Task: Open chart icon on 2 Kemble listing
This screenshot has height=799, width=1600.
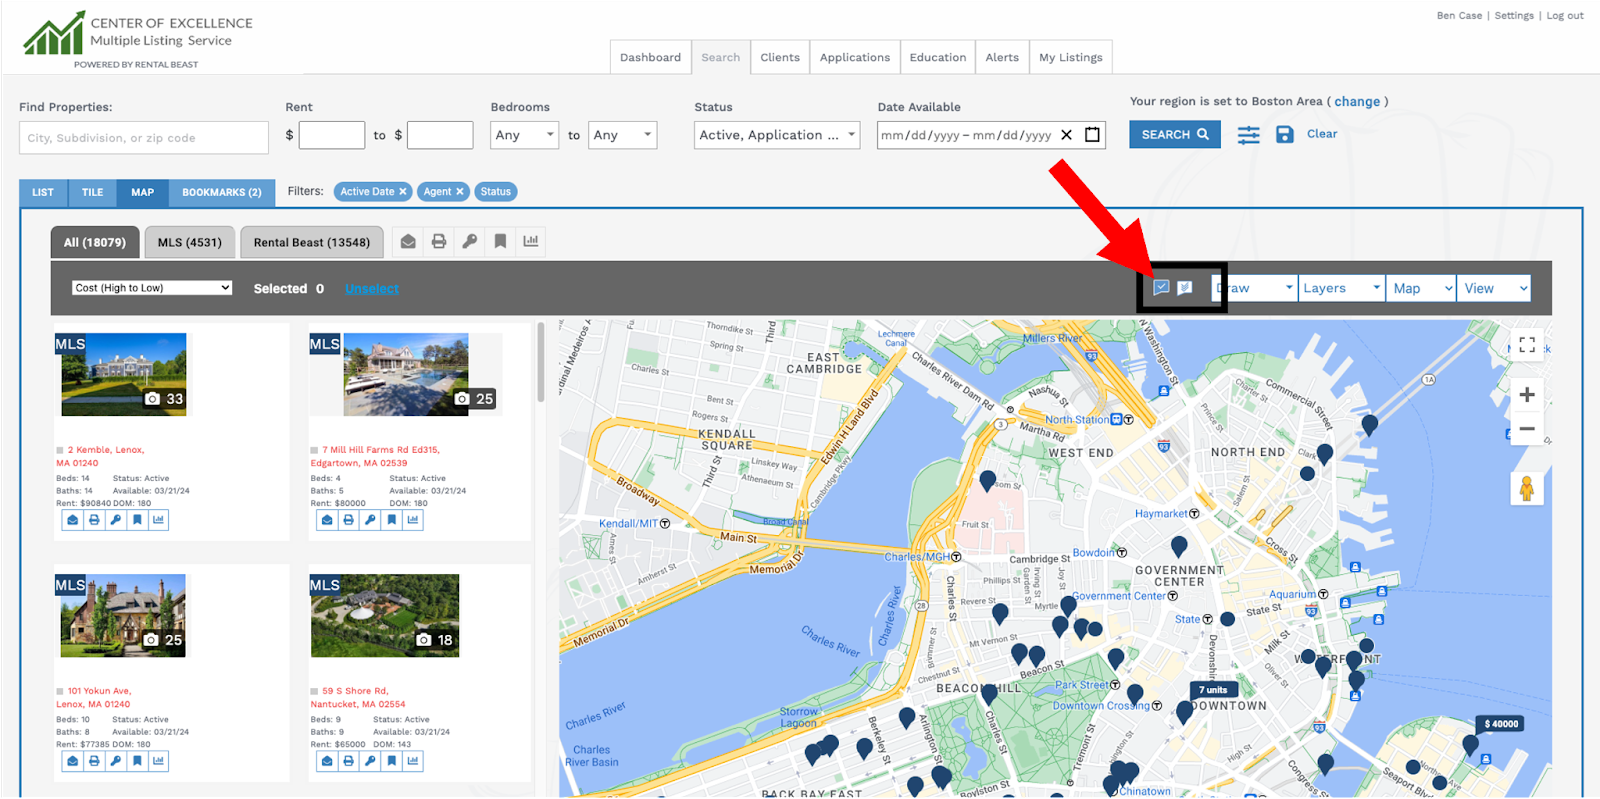Action: point(158,520)
